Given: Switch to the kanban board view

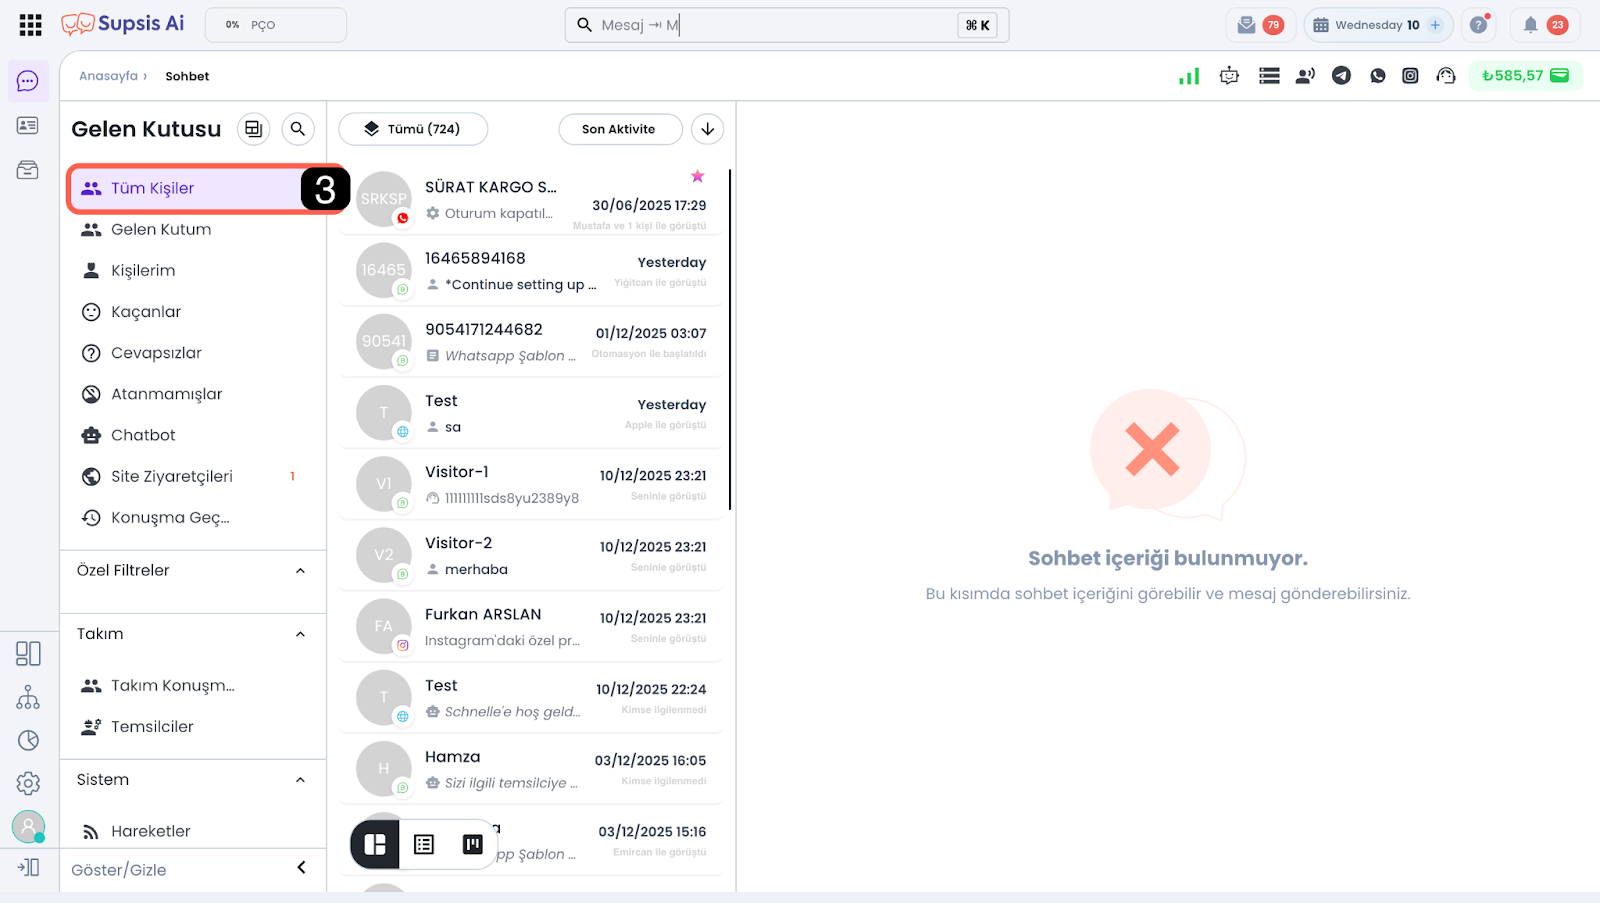Looking at the screenshot, I should coord(472,845).
